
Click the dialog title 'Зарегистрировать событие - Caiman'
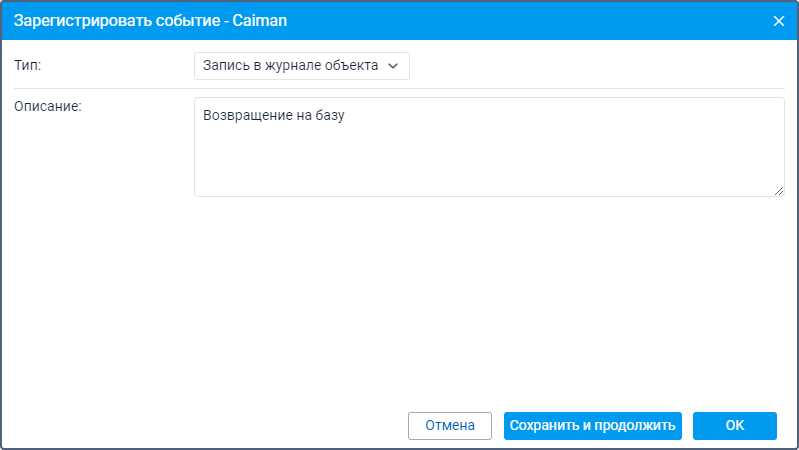click(x=150, y=21)
